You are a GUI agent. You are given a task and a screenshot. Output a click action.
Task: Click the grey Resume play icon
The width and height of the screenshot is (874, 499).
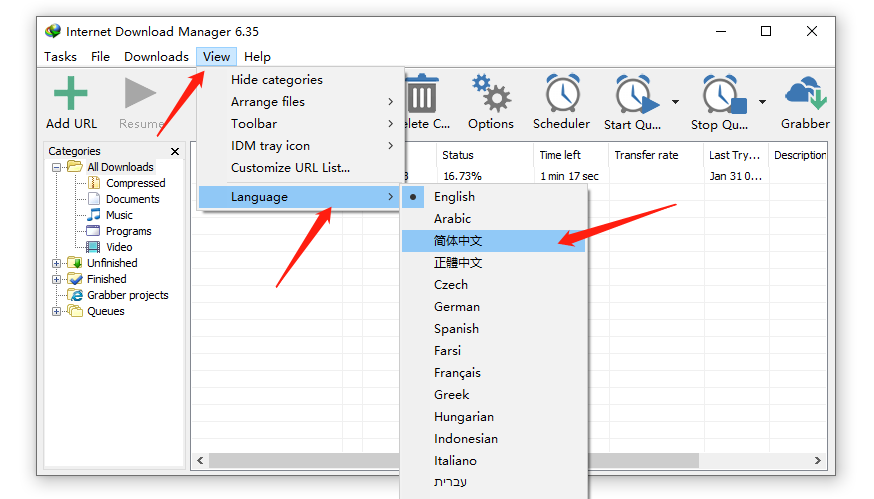[x=140, y=93]
